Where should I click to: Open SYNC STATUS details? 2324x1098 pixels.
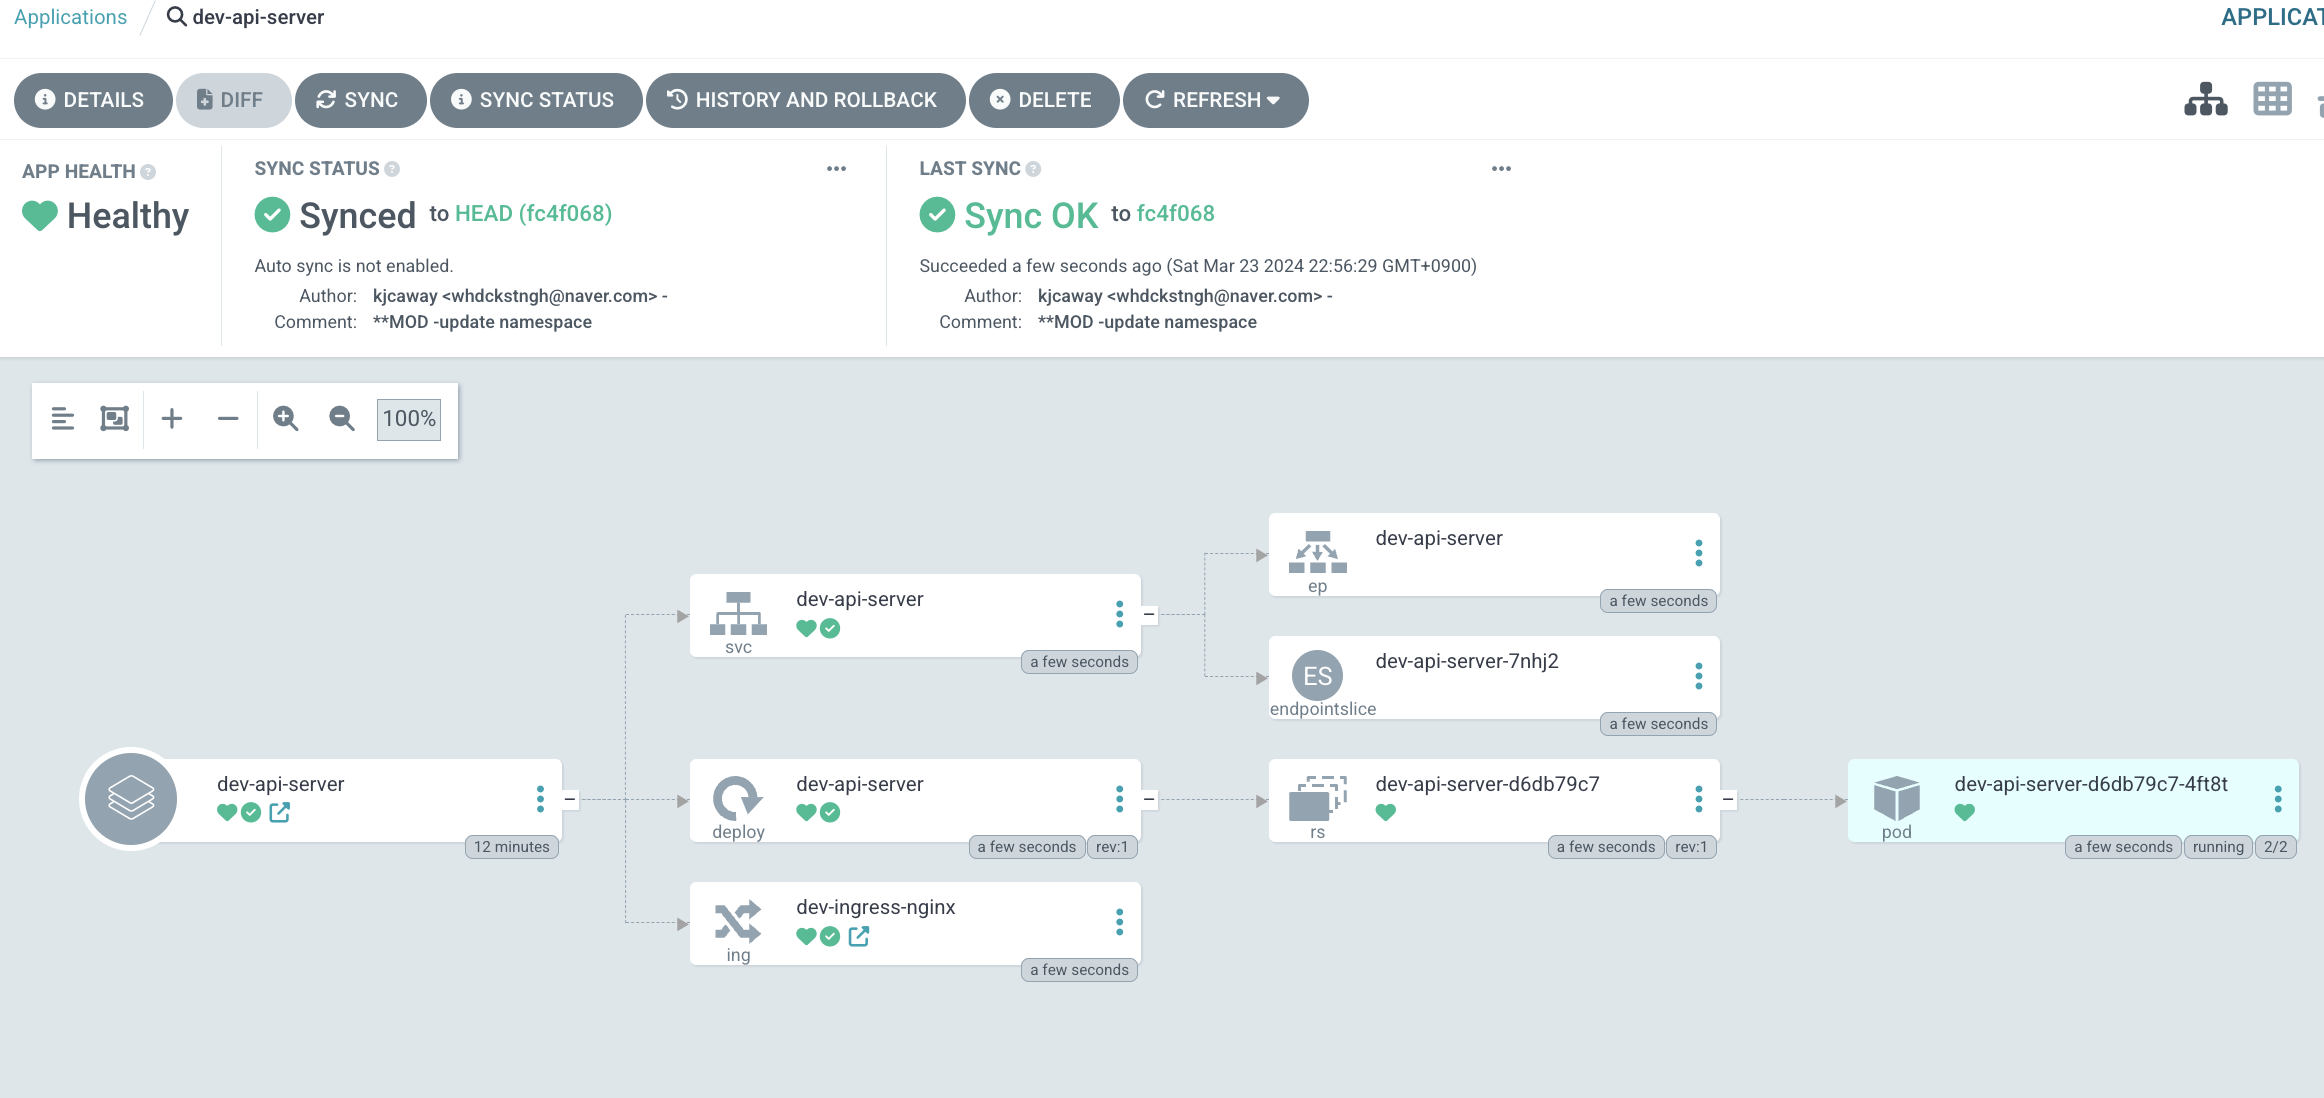click(x=536, y=100)
